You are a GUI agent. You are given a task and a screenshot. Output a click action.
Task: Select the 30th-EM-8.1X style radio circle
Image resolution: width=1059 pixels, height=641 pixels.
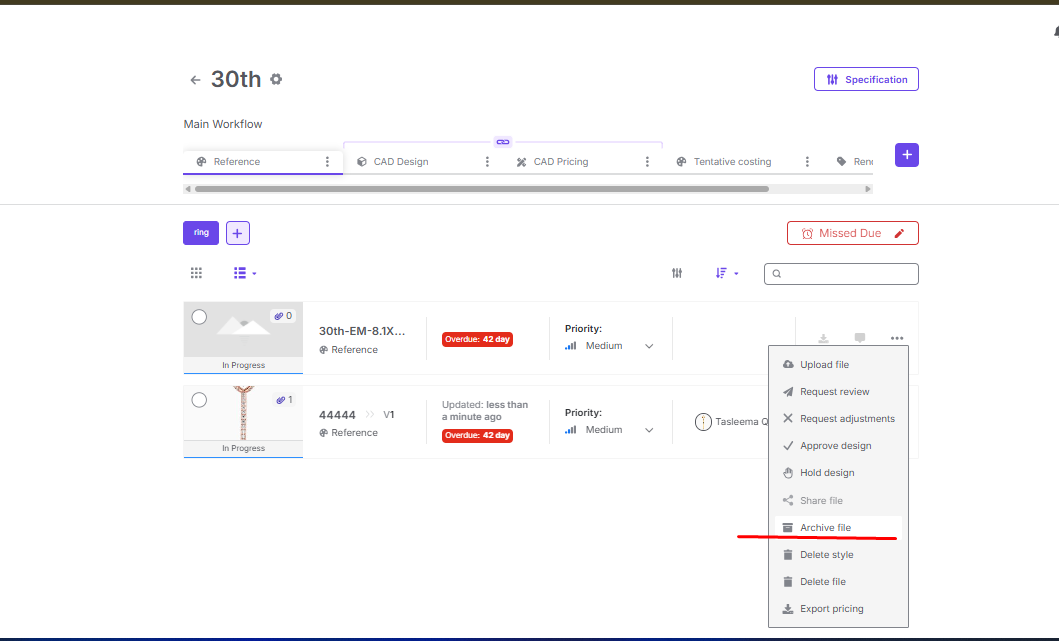199,317
